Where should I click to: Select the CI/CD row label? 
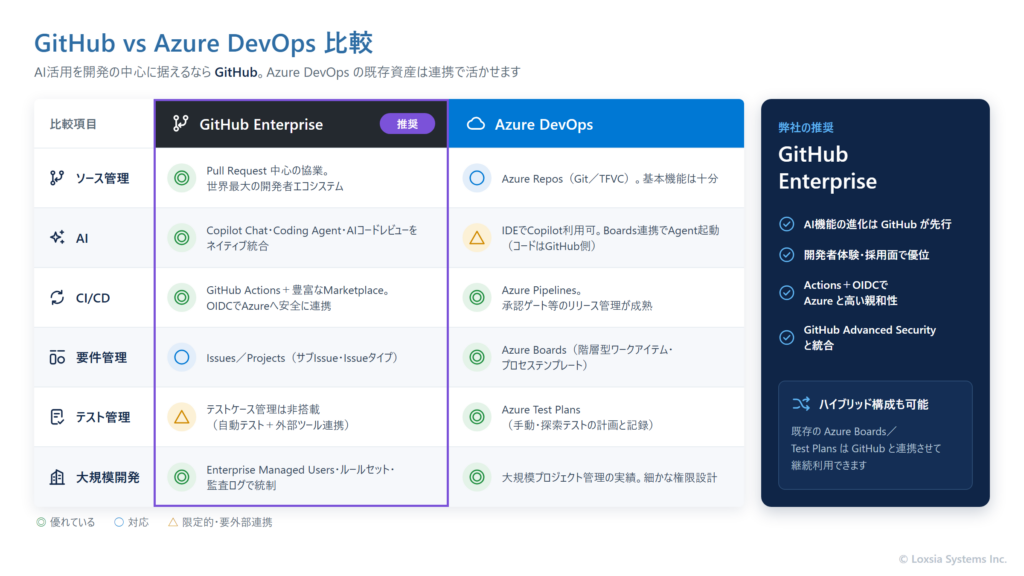(x=93, y=298)
